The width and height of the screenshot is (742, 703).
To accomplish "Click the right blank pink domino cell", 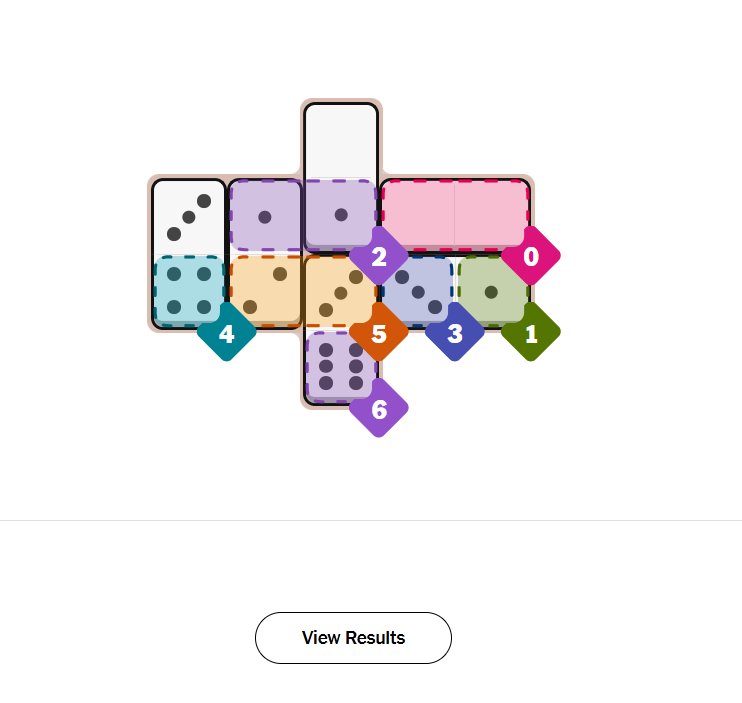I will pos(492,213).
